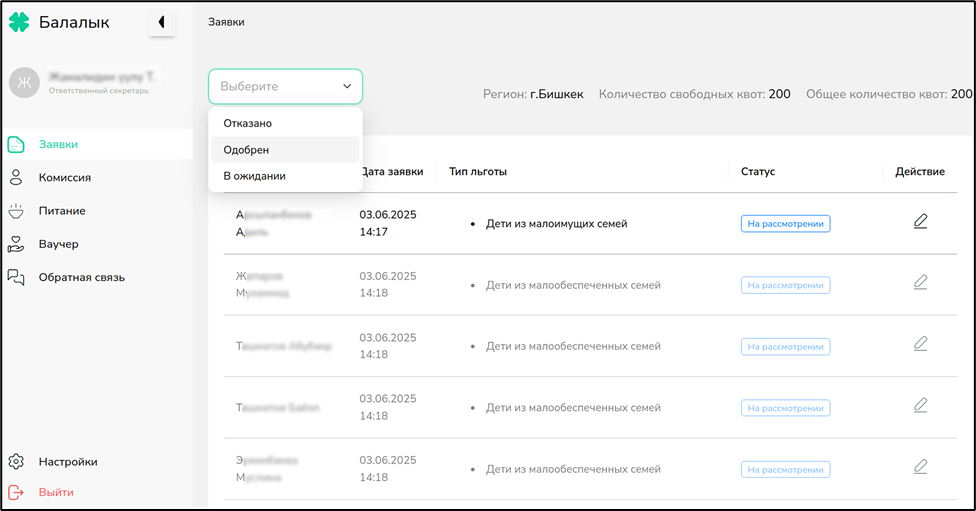Image resolution: width=976 pixels, height=511 pixels.
Task: Click На рассмотрении badge in first row
Action: (x=786, y=224)
